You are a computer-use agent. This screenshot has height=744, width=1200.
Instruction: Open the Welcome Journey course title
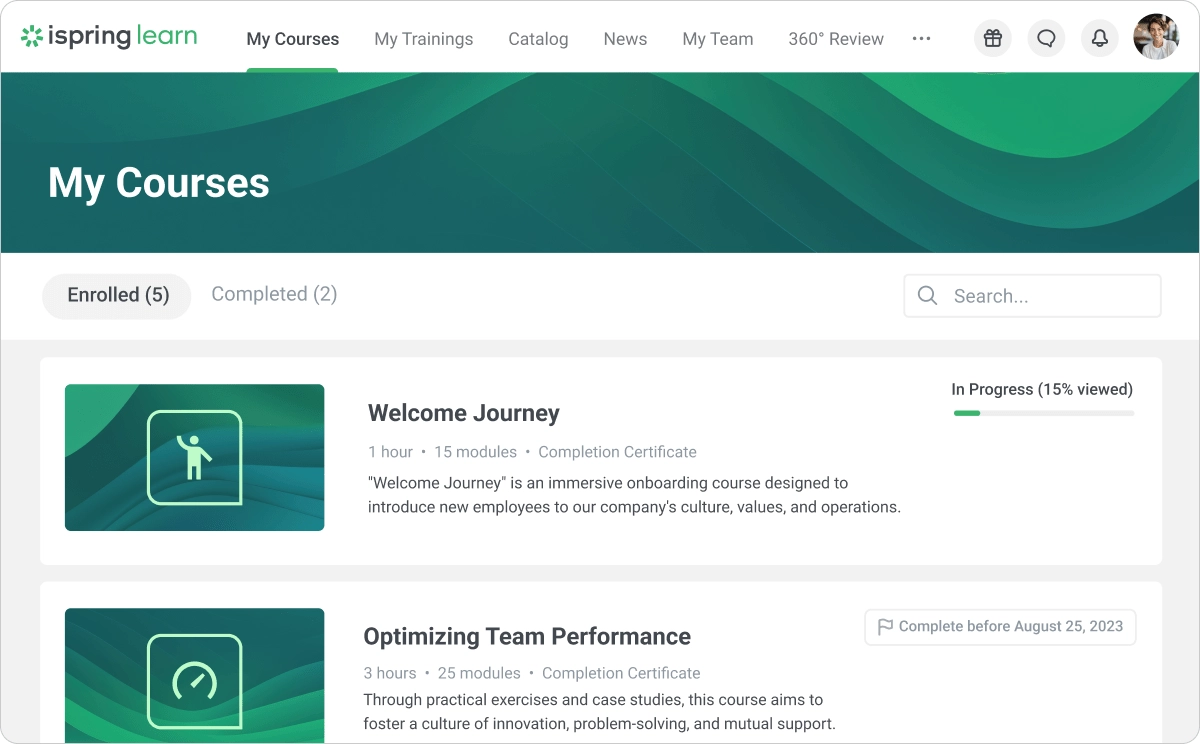click(464, 413)
